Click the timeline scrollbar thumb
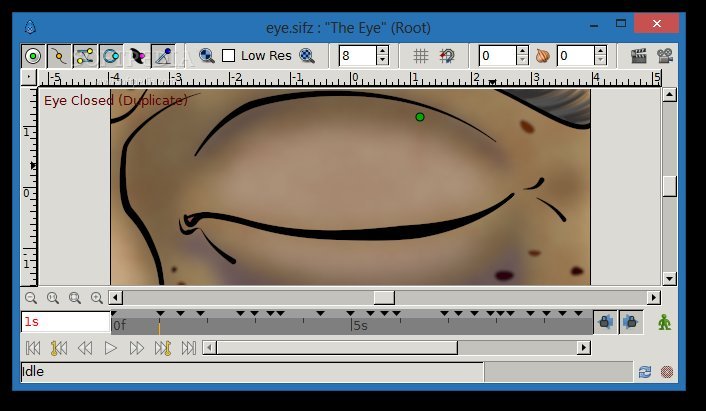 point(337,348)
